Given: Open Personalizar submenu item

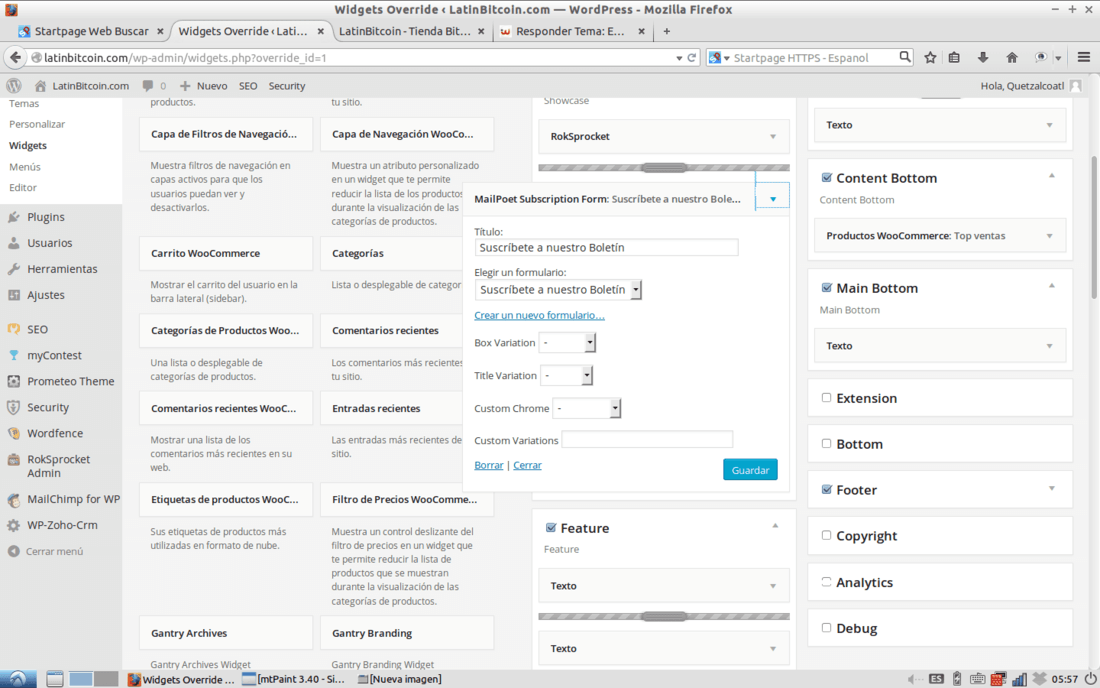Looking at the screenshot, I should [37, 124].
